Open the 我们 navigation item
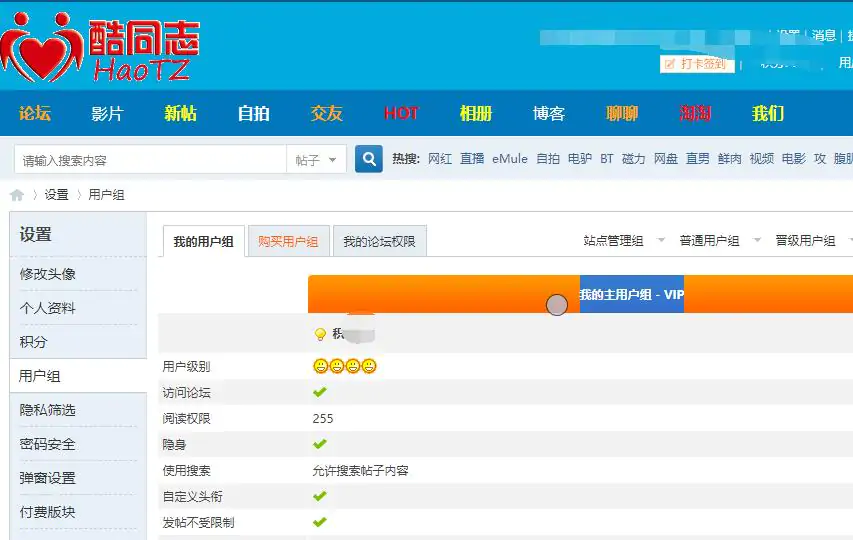Screen dimensions: 853x540 (x=768, y=113)
